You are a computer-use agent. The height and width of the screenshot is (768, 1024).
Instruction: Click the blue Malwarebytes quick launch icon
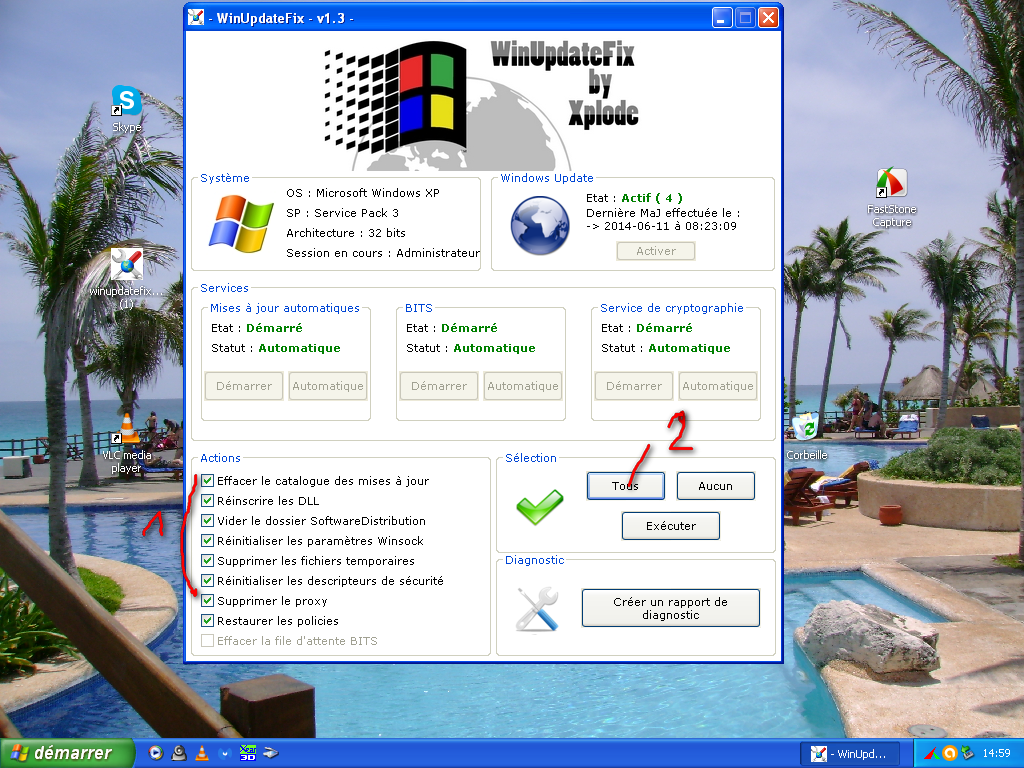225,753
